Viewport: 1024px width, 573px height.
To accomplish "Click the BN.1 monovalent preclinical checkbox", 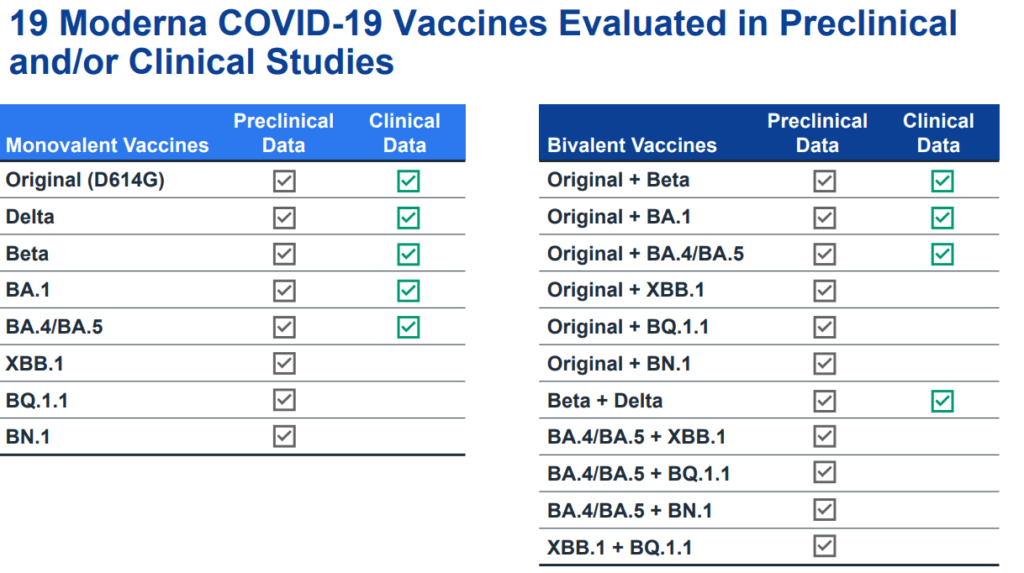I will [285, 436].
